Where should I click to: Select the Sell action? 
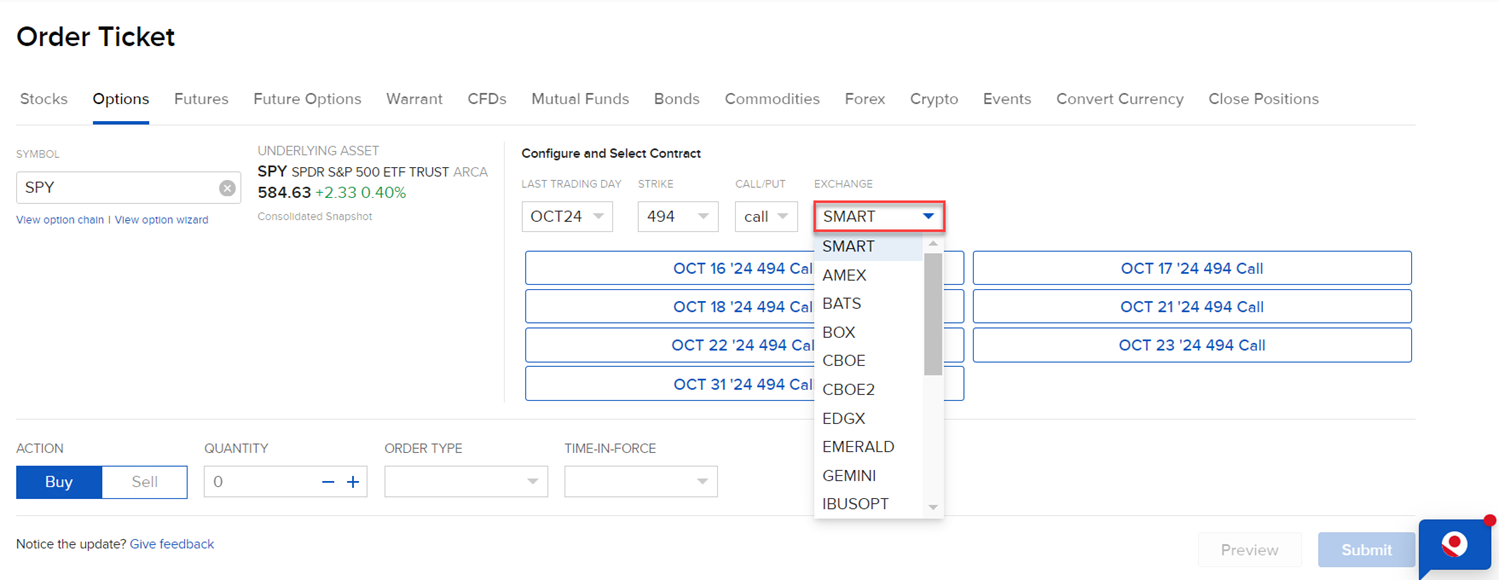click(x=144, y=481)
